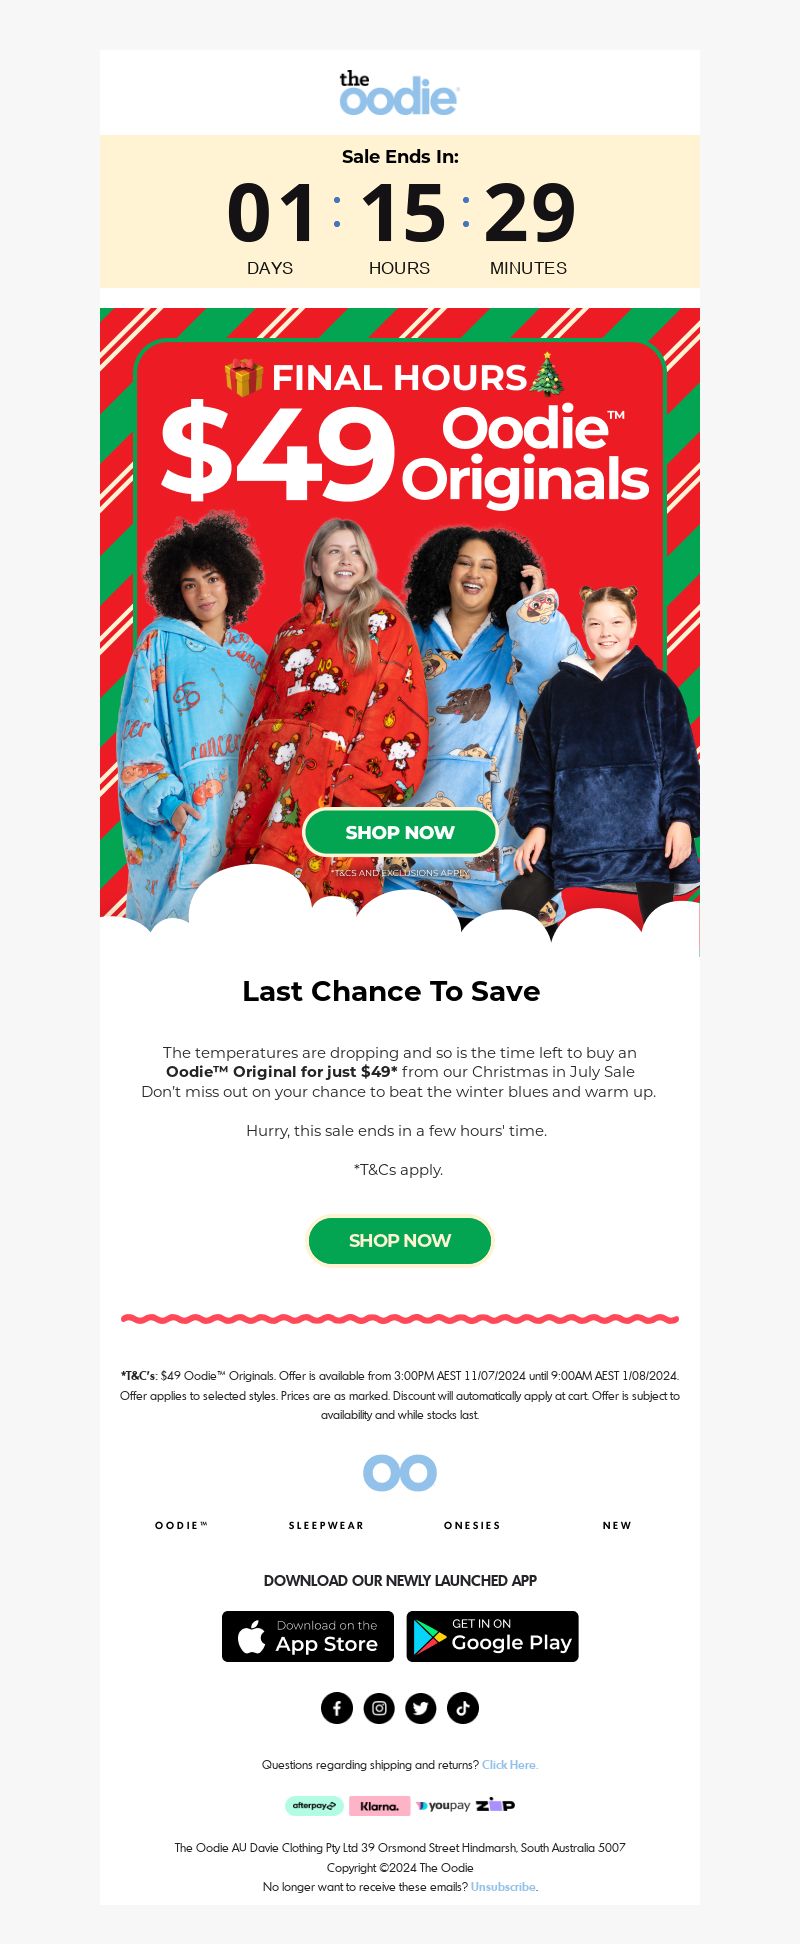This screenshot has width=800, height=1944.
Task: Click the Afterpay payment badge
Action: tap(314, 1805)
